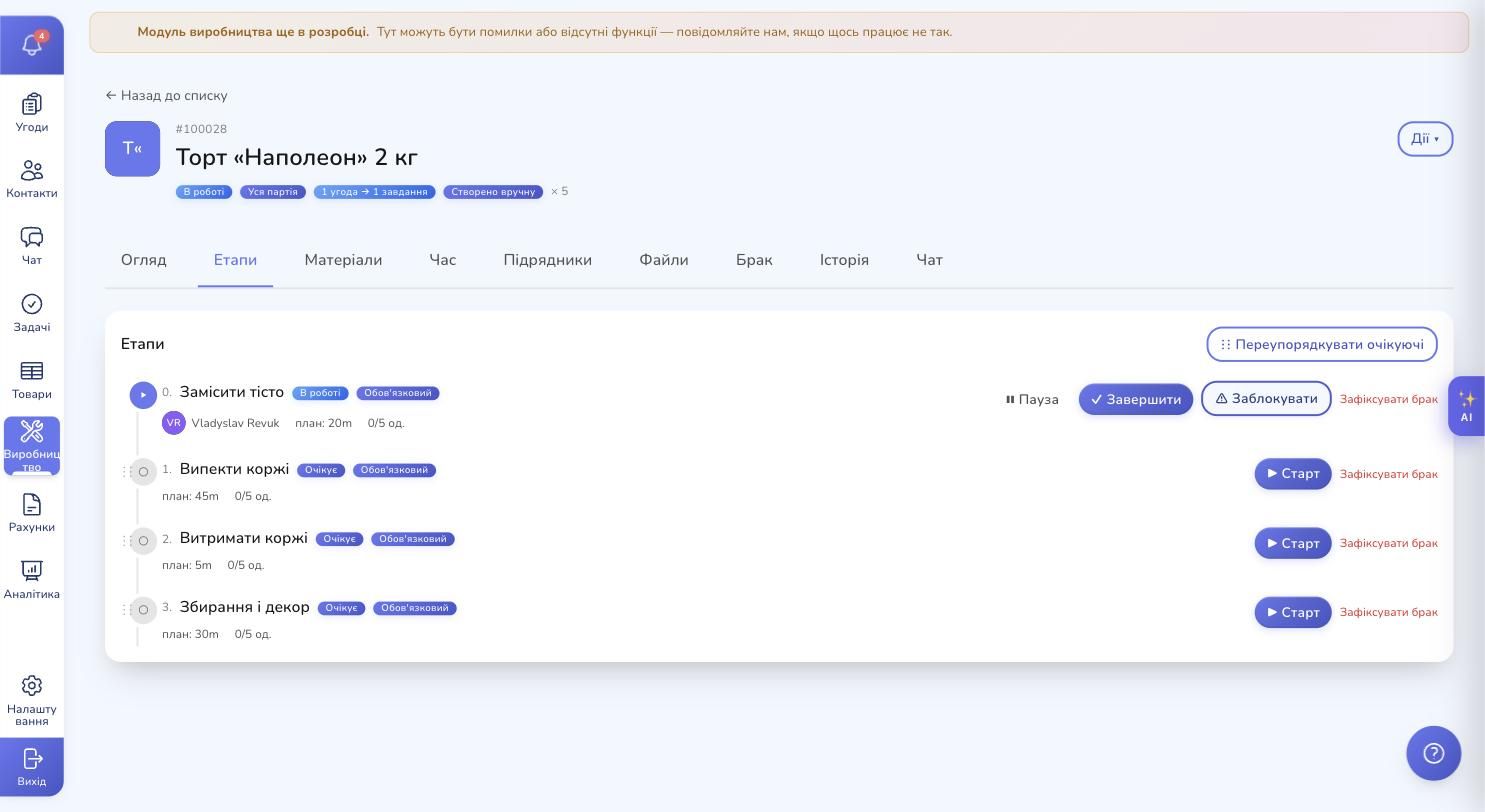Open Контакти in the sidebar

tap(32, 180)
